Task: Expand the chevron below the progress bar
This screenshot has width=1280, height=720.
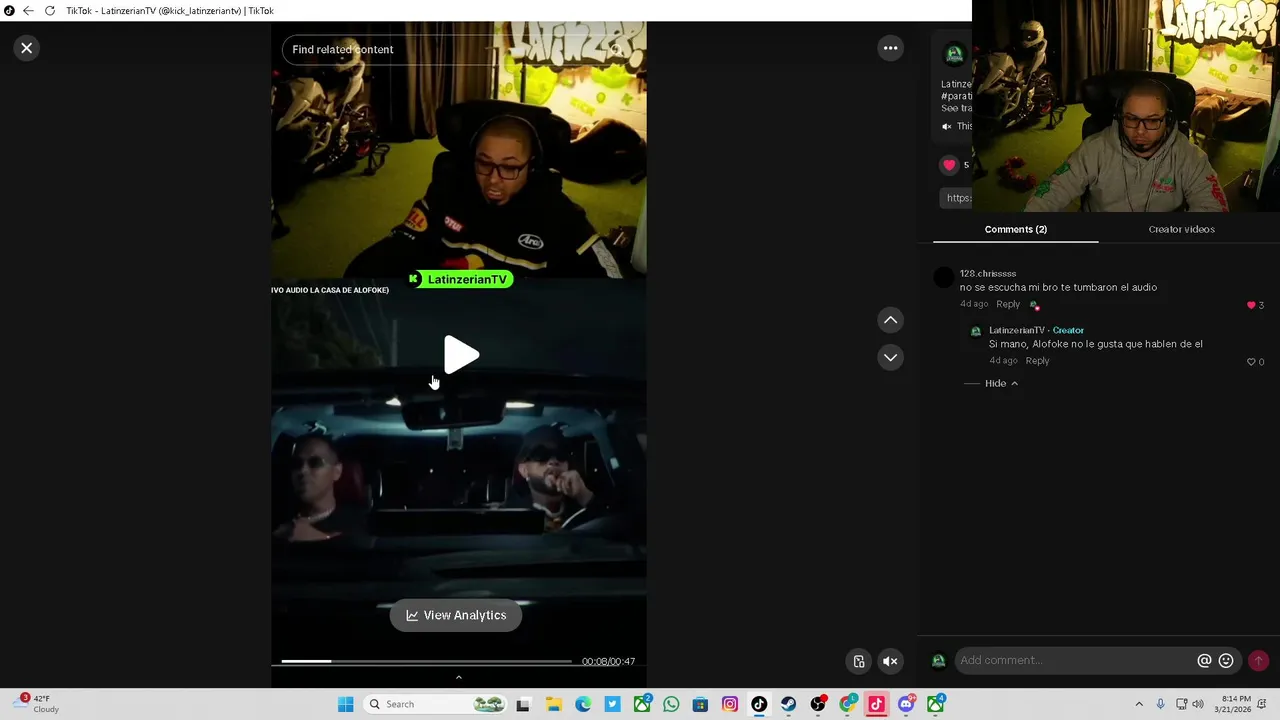Action: pyautogui.click(x=459, y=677)
